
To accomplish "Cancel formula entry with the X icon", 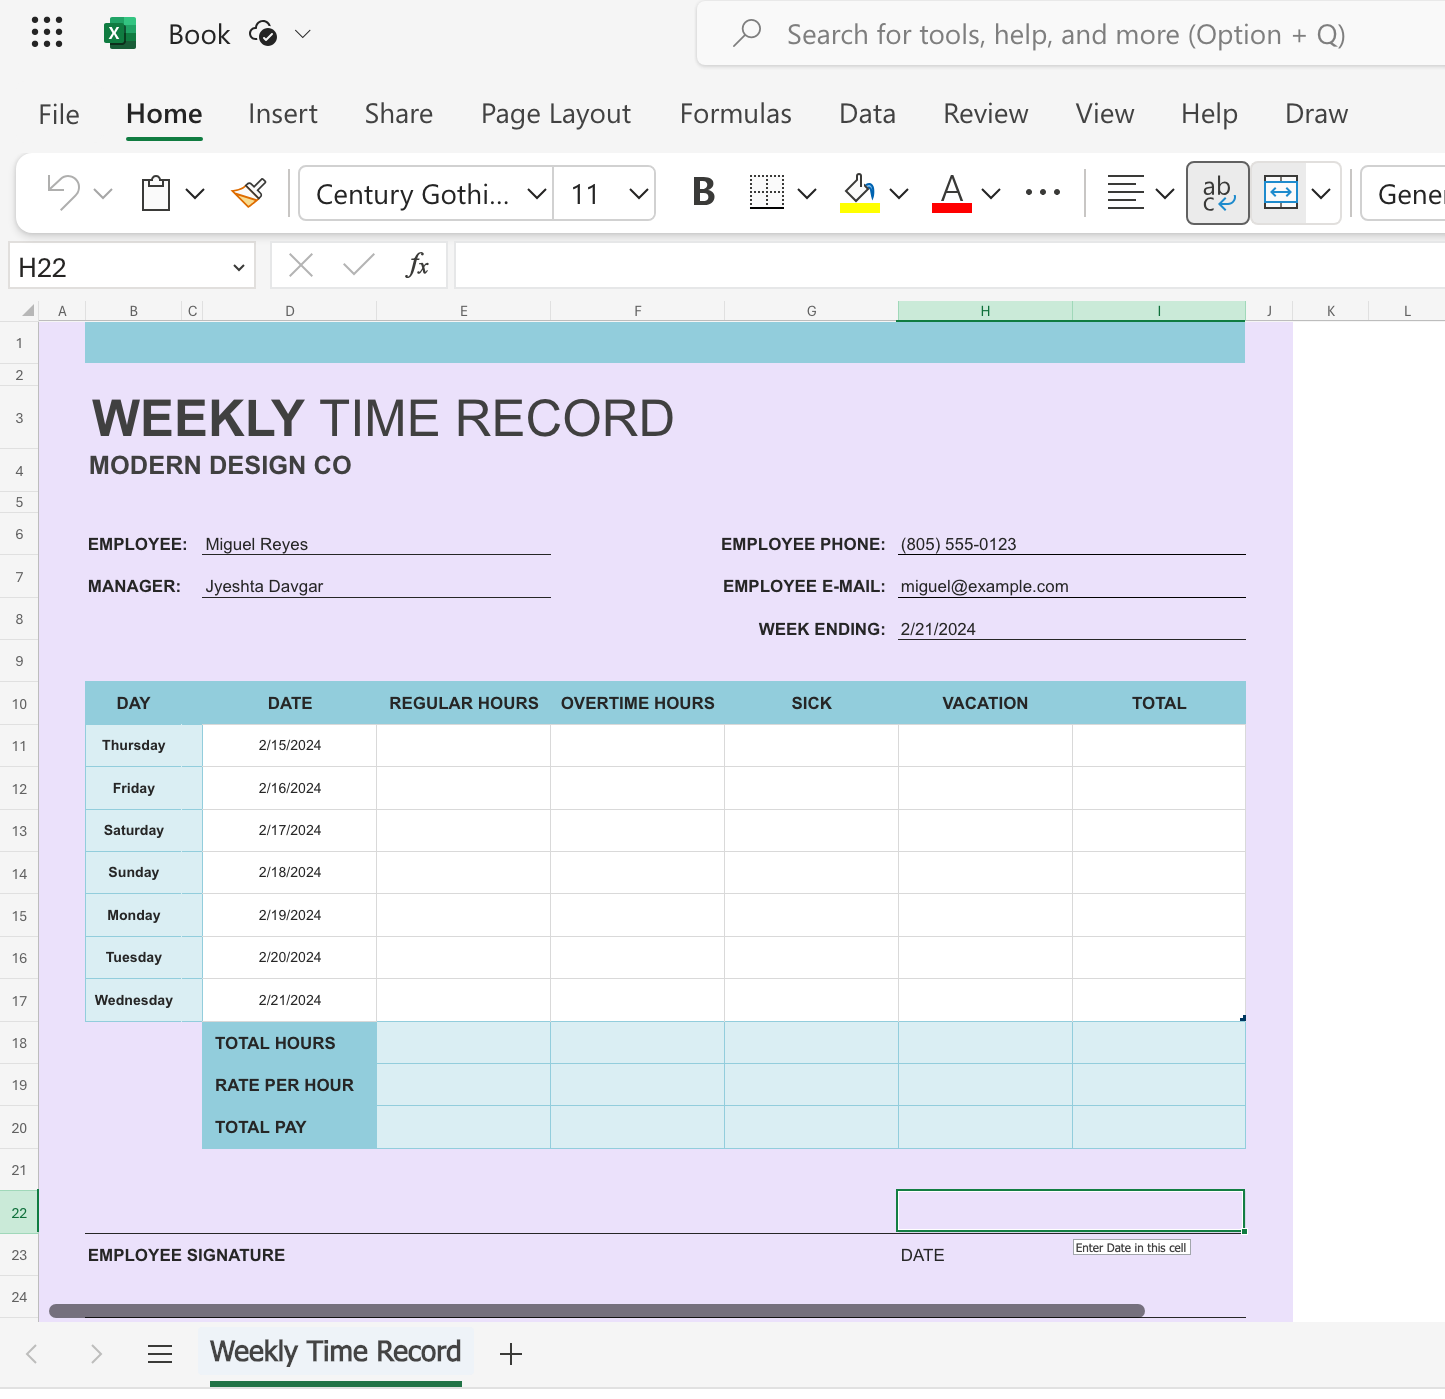I will coord(301,266).
